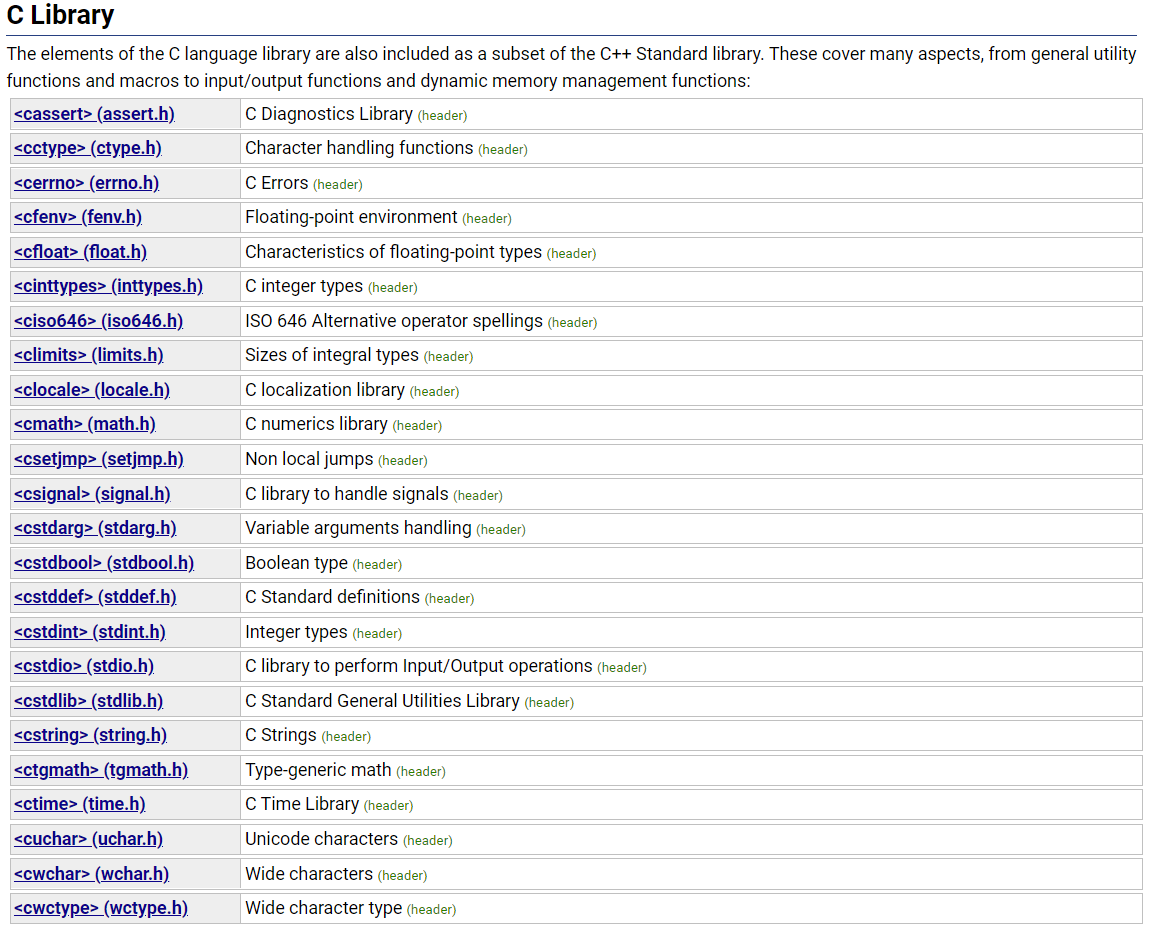The height and width of the screenshot is (935, 1154).
Task: Open the <cuchar> (uchar.h) link
Action: pos(88,839)
